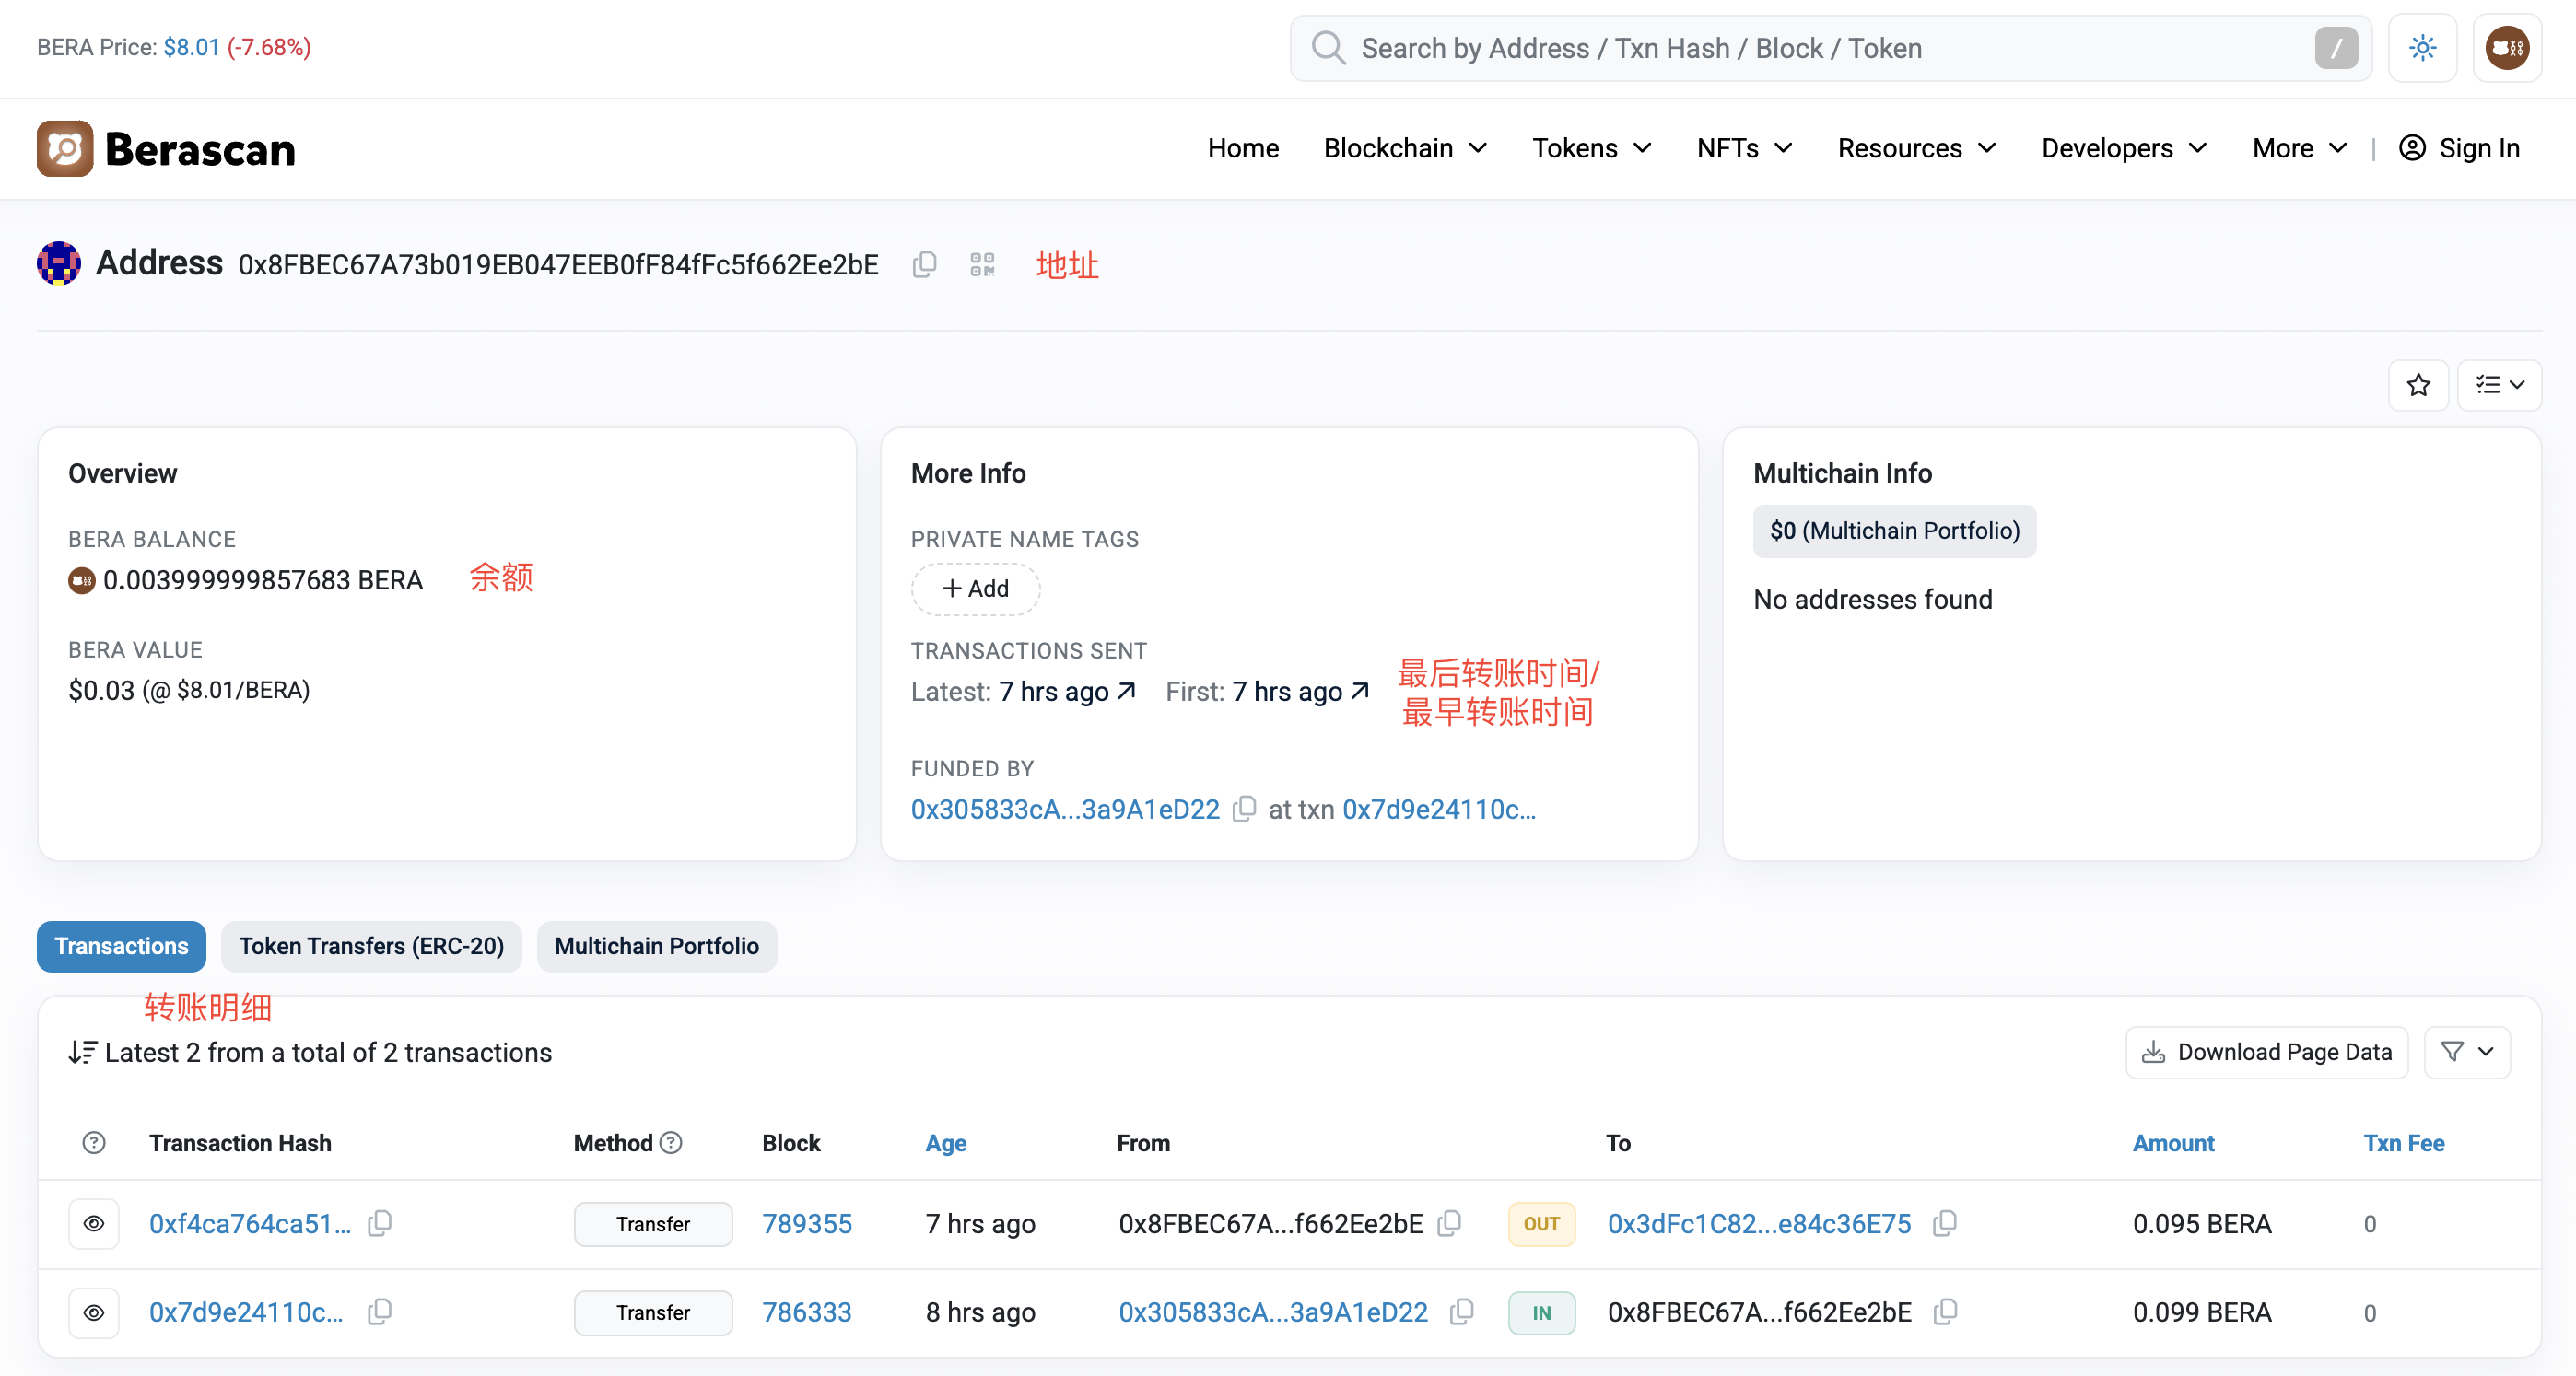
Task: Expand the transactions filter dropdown
Action: pos(2467,1052)
